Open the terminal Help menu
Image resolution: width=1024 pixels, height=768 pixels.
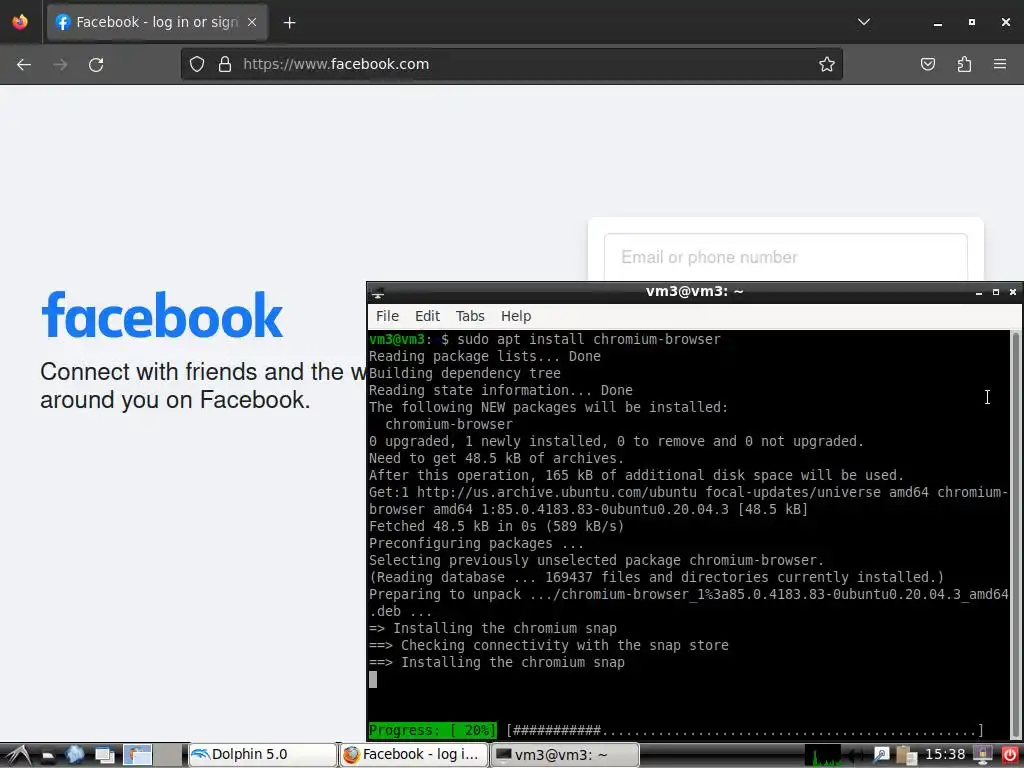tap(516, 316)
